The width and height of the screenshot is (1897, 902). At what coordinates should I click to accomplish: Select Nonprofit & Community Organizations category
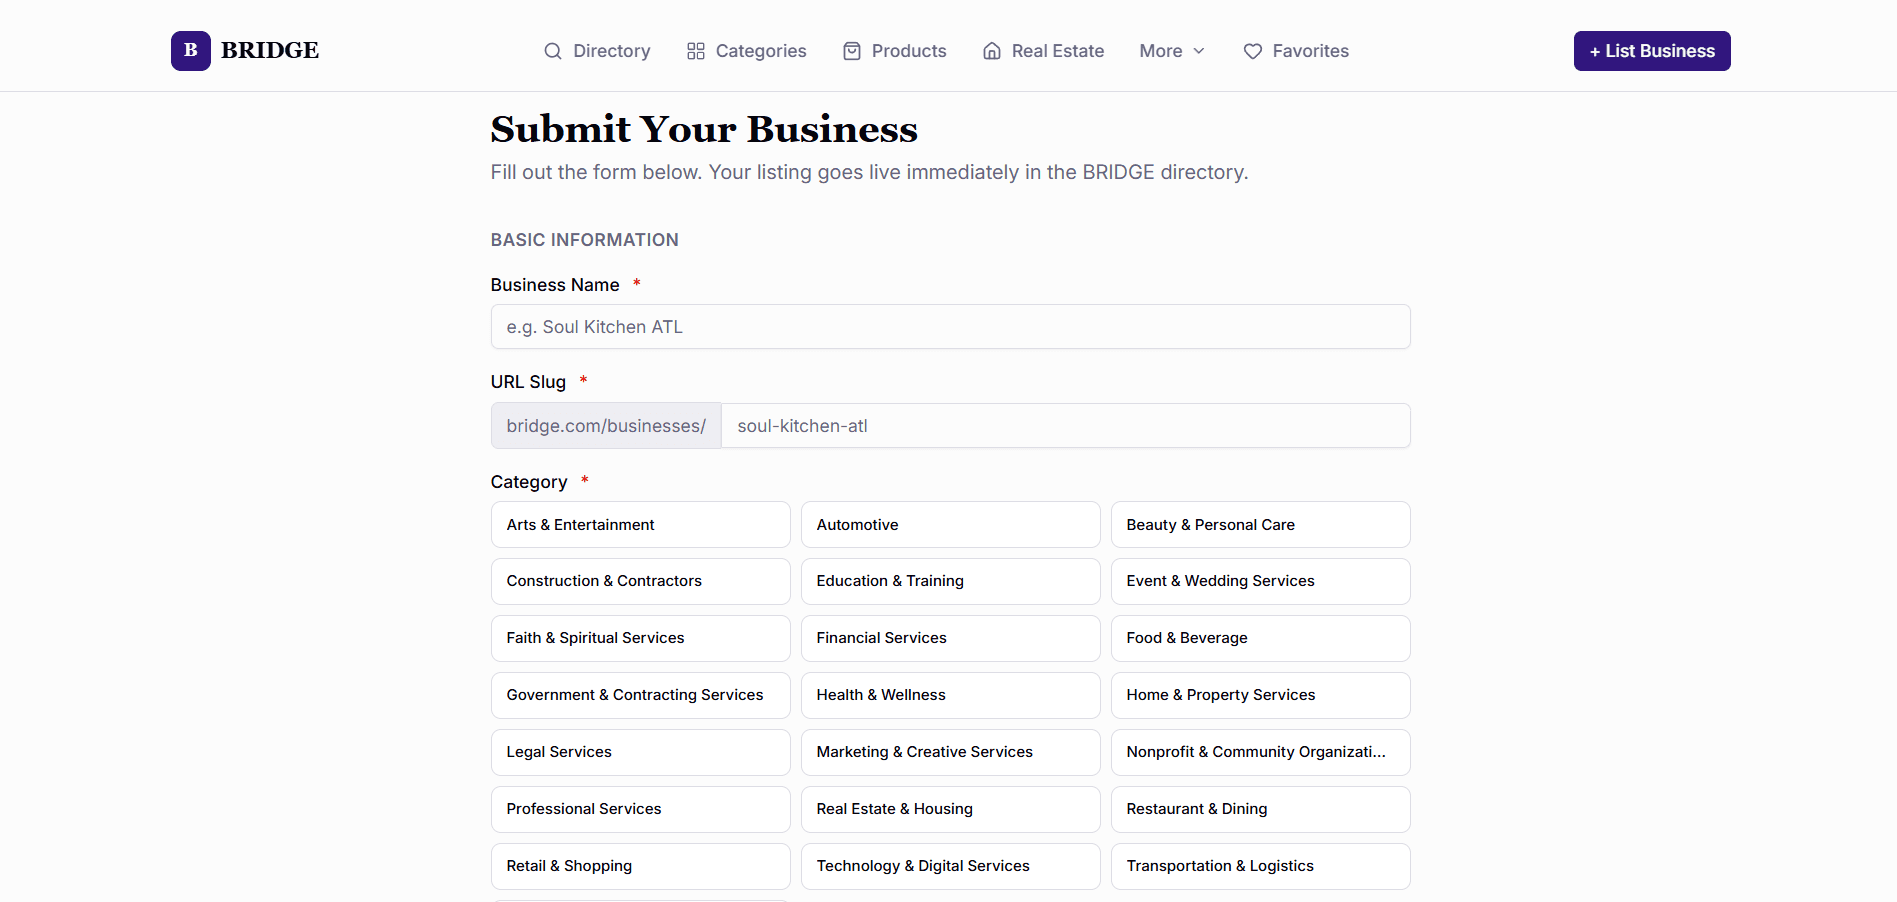click(x=1261, y=752)
